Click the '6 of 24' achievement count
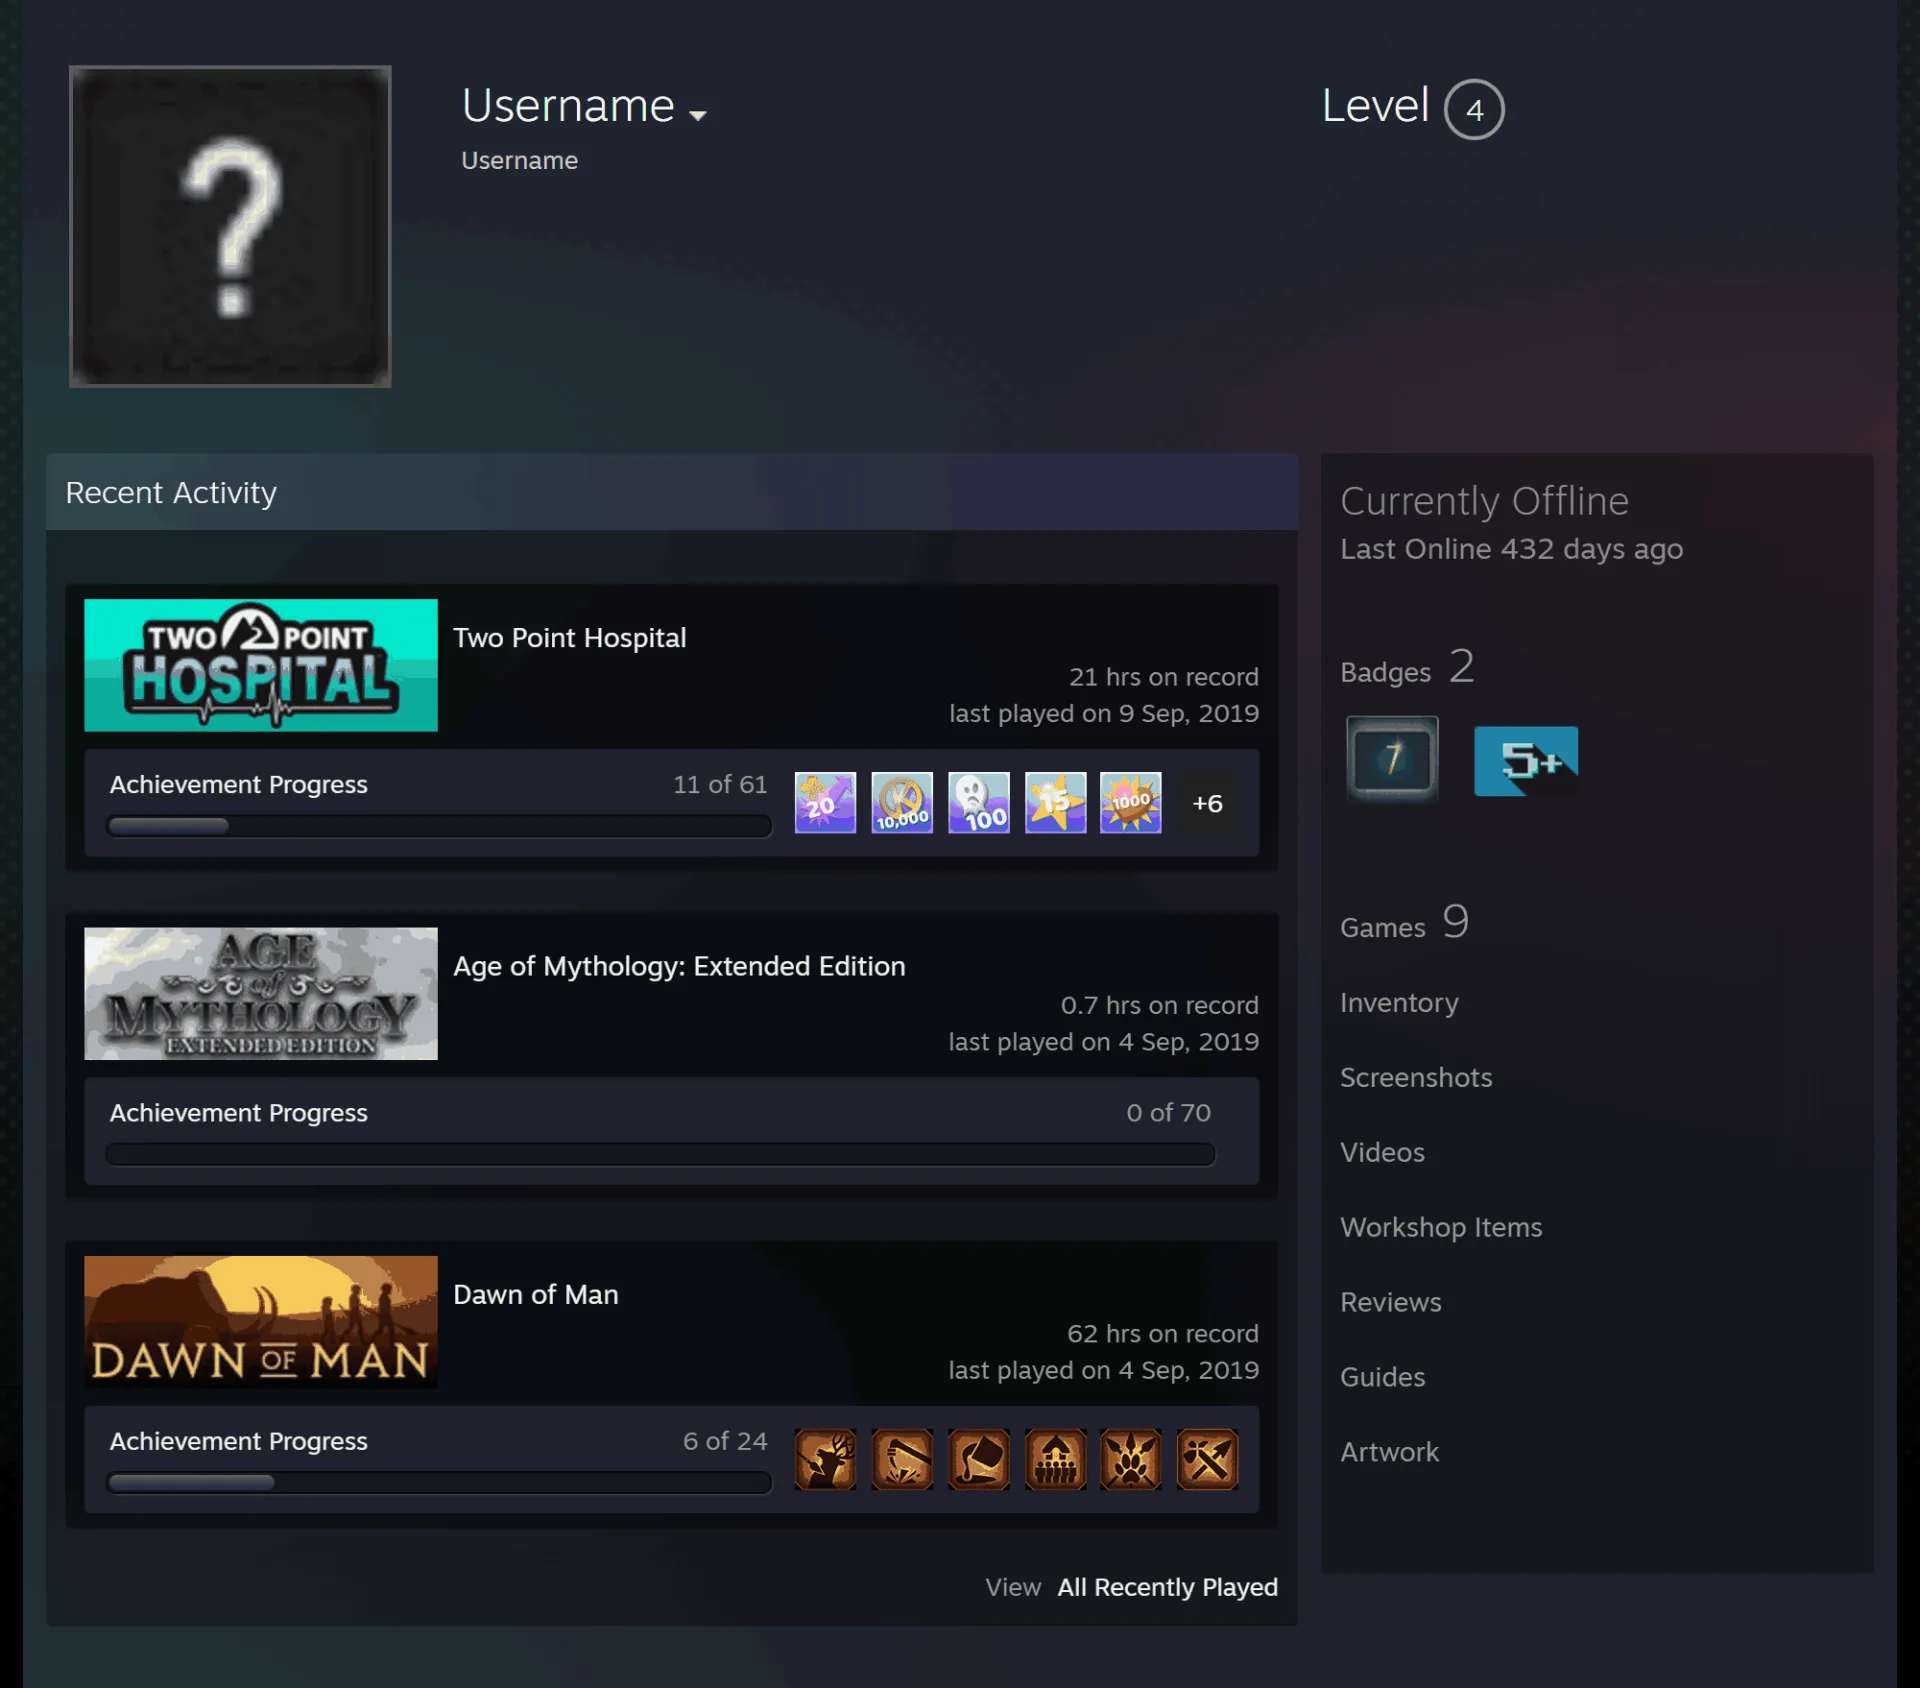 point(725,1441)
